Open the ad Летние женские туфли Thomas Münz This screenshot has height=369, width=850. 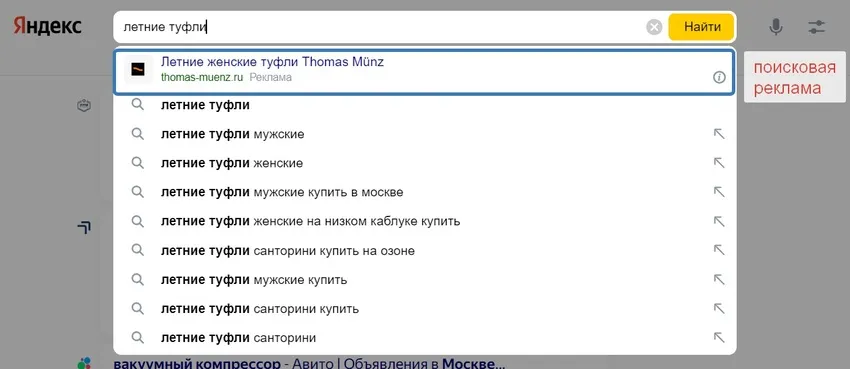272,62
